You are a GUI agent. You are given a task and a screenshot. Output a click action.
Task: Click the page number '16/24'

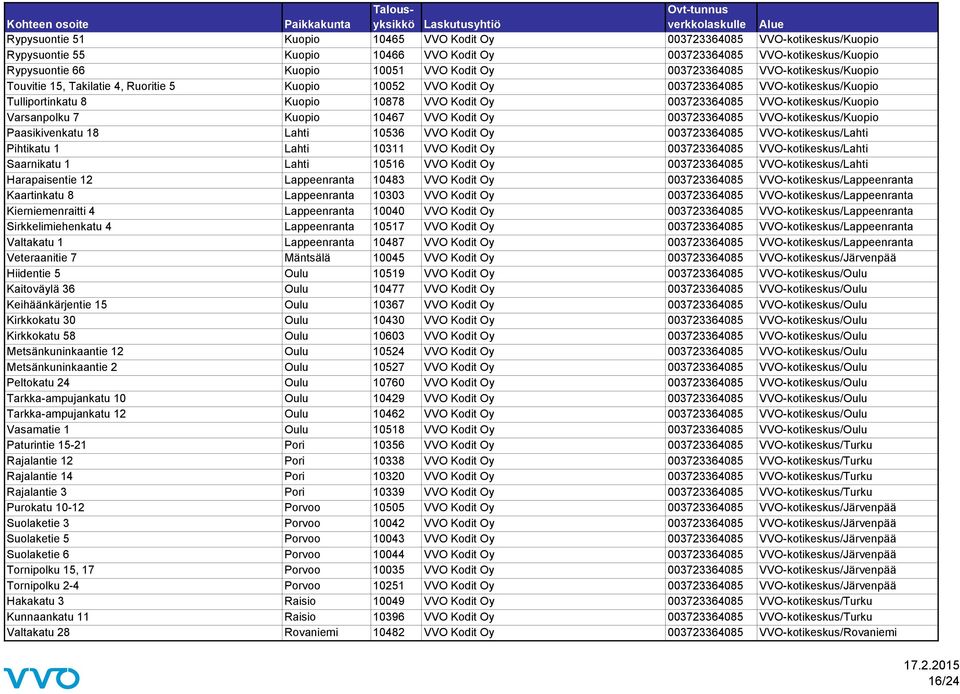(x=943, y=681)
